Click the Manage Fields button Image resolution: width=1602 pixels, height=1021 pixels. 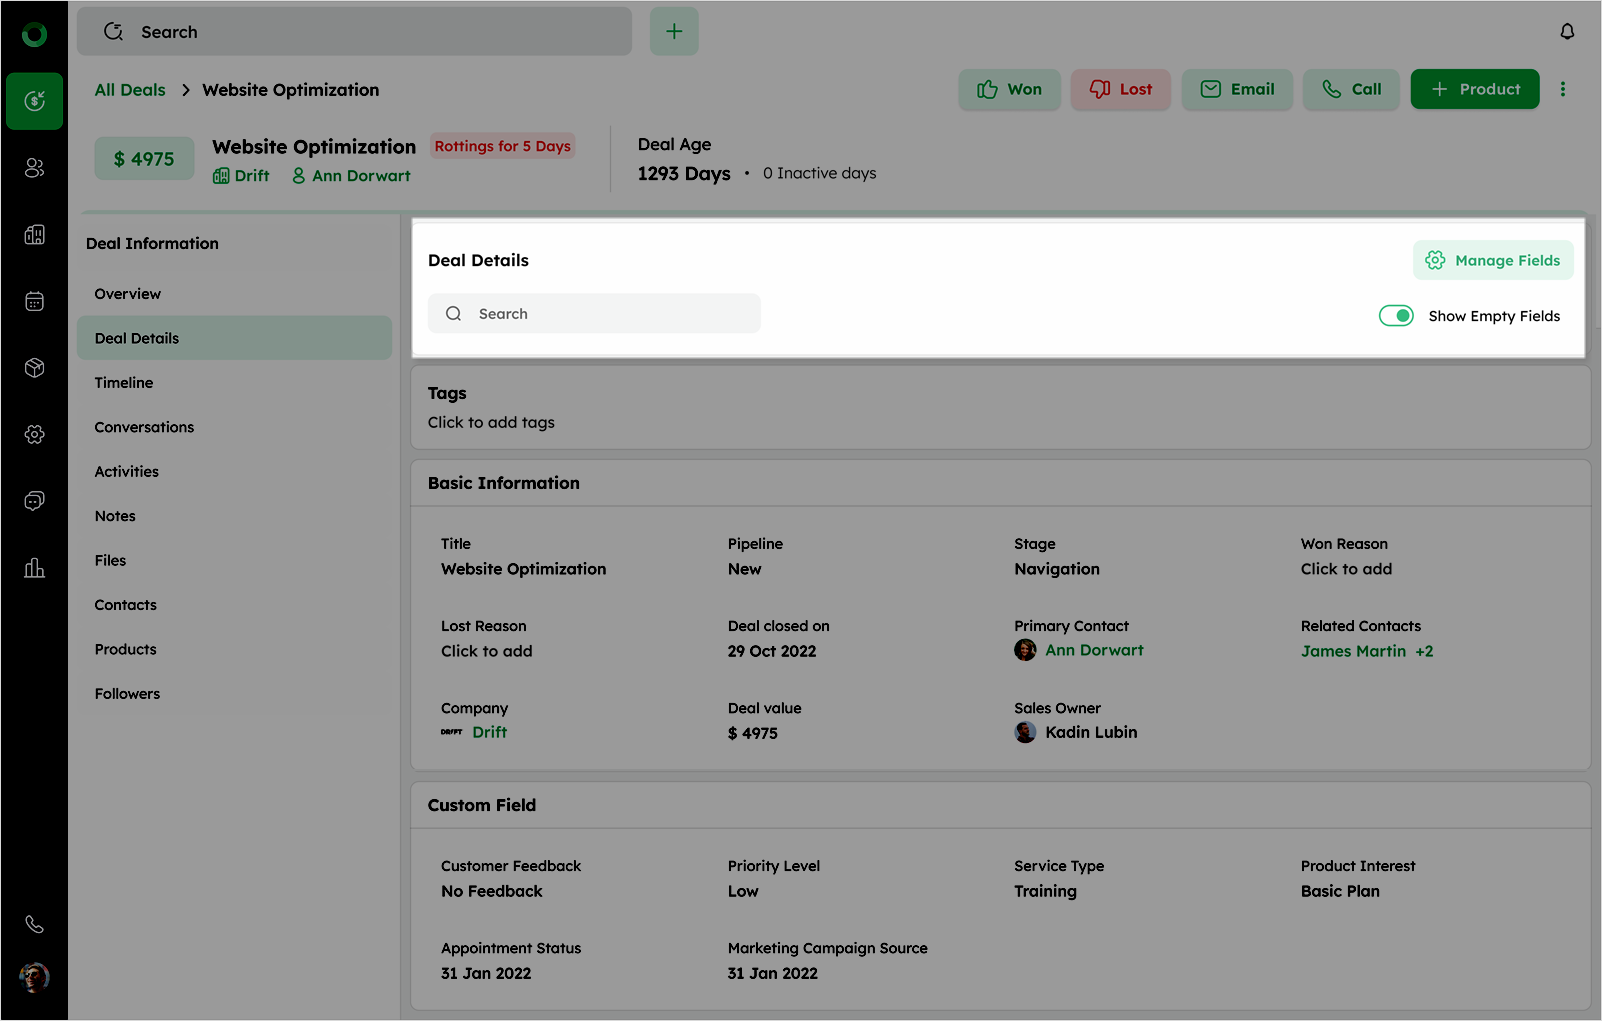[x=1493, y=260]
